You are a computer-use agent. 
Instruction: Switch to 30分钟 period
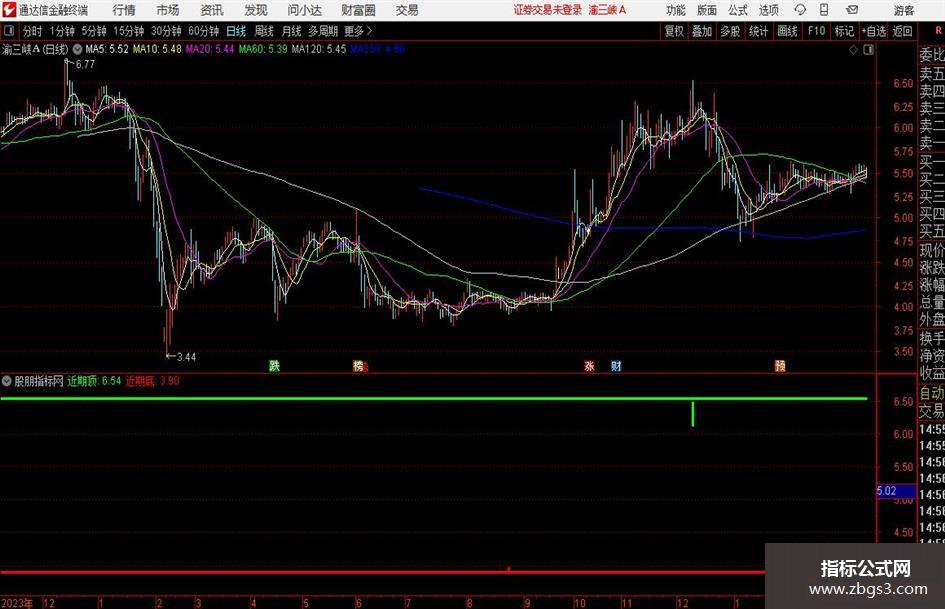166,31
